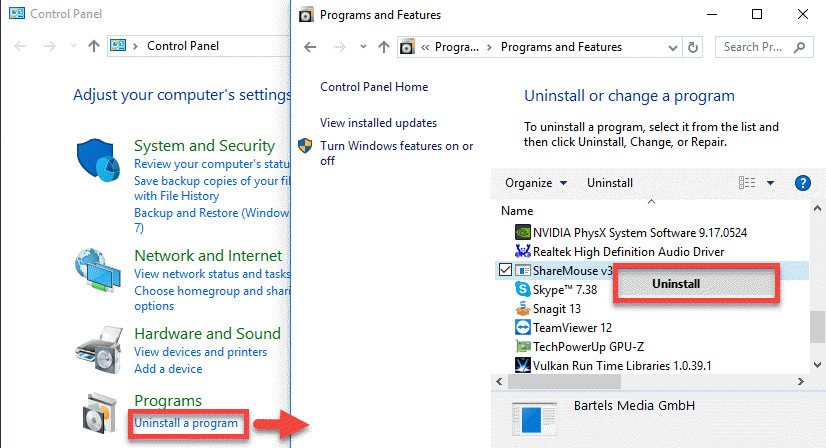Click the Hardware and Sound printer icon
This screenshot has height=448, width=826.
point(99,349)
